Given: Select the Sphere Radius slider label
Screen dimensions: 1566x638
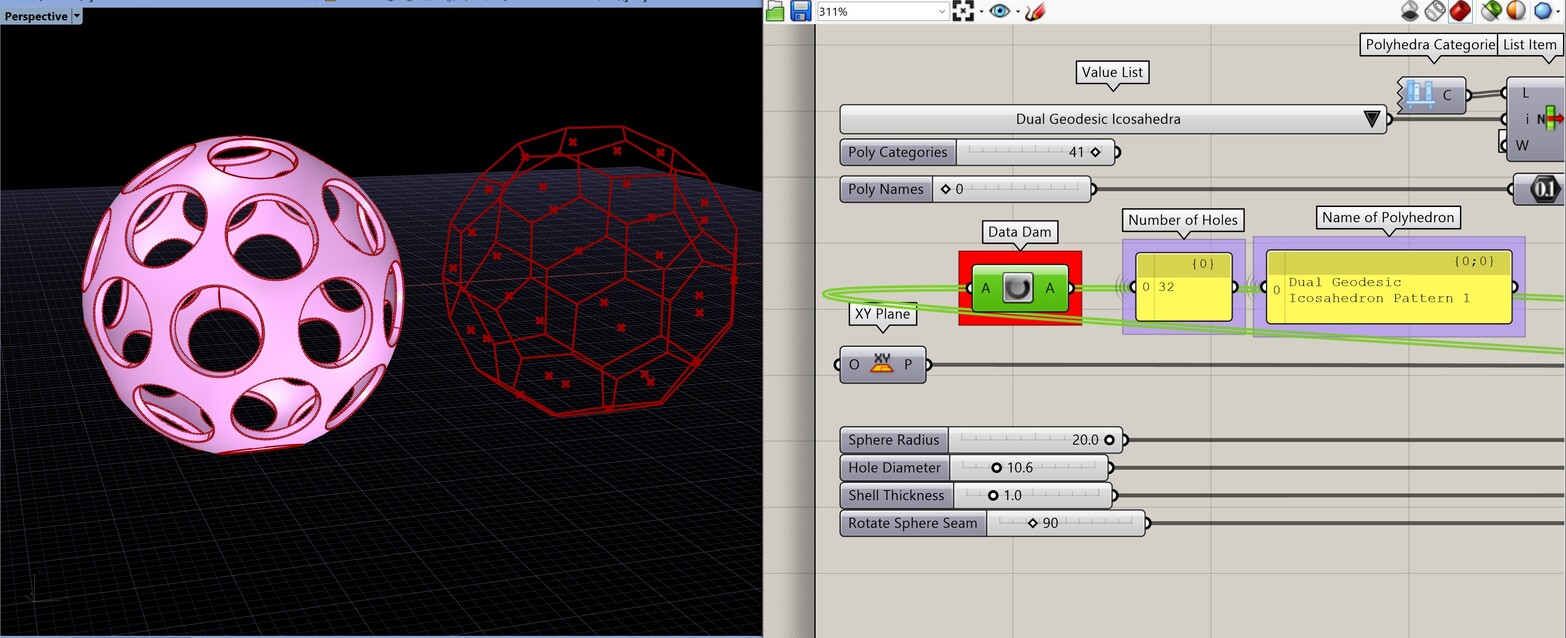Looking at the screenshot, I should (894, 440).
